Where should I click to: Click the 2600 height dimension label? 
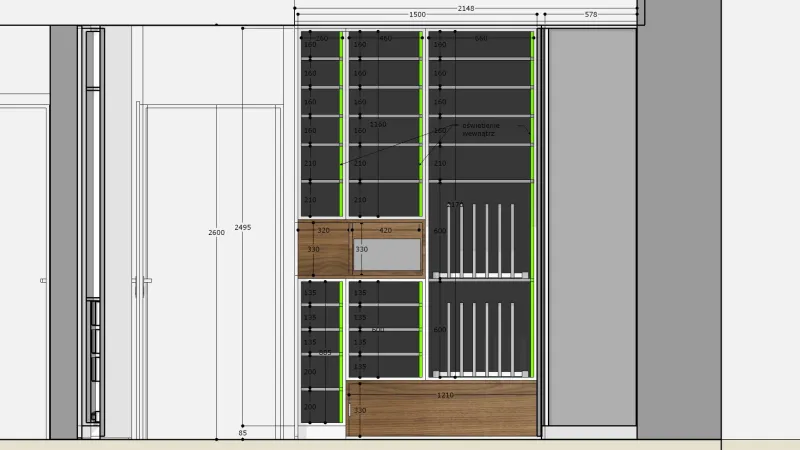tap(216, 232)
